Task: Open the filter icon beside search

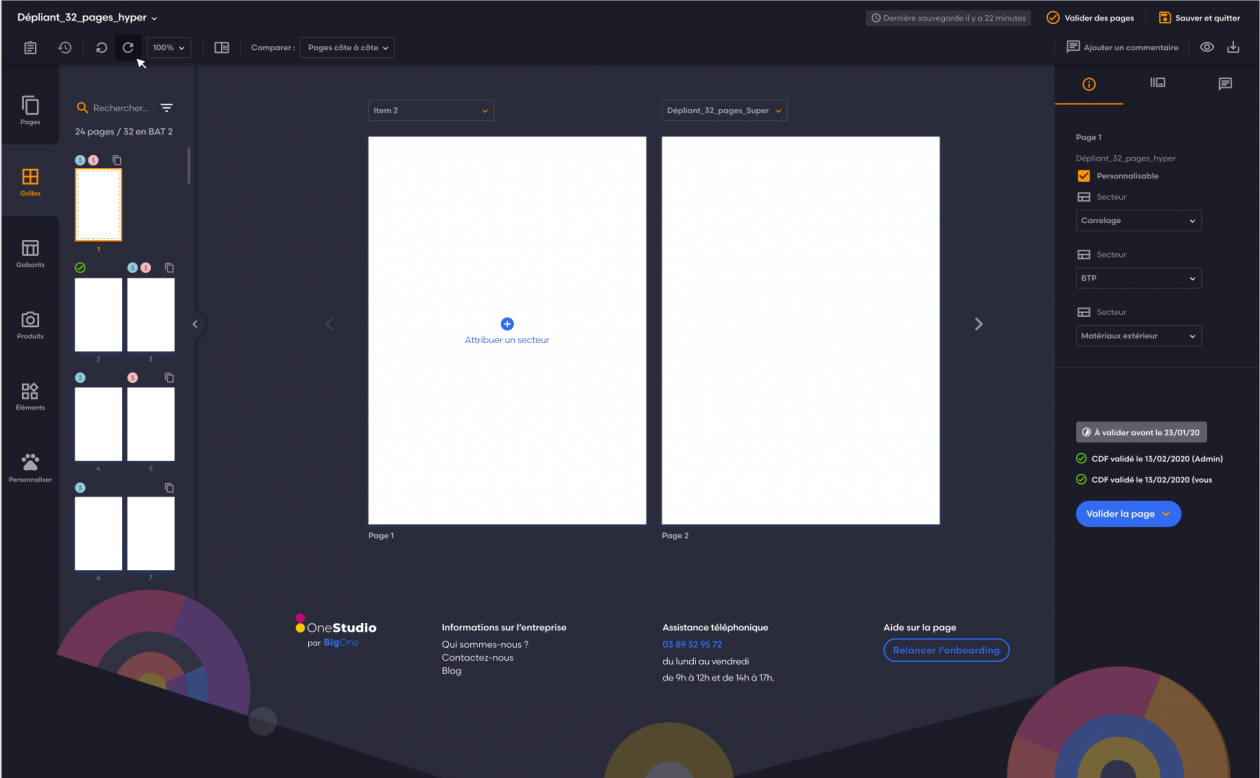Action: tap(167, 108)
